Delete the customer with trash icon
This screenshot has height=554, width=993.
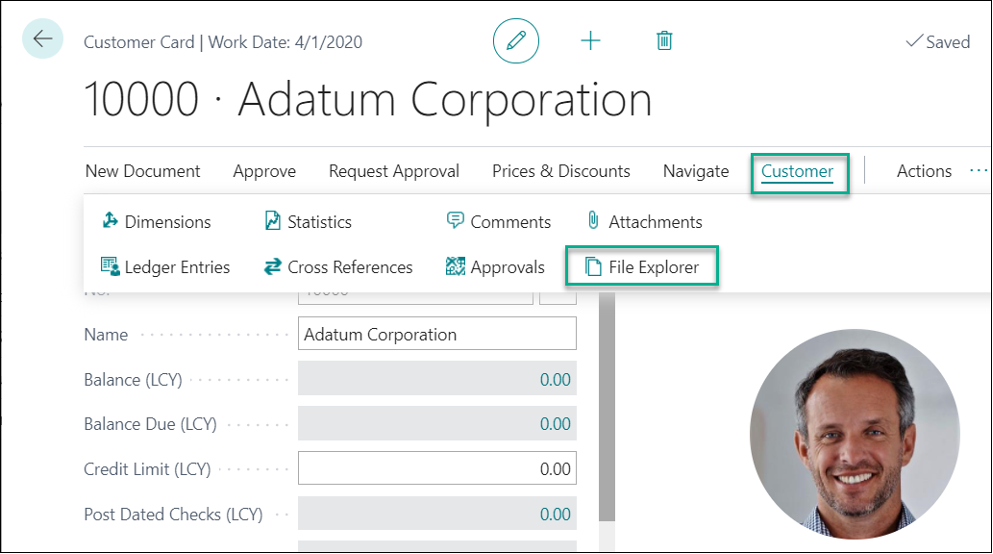pyautogui.click(x=664, y=41)
